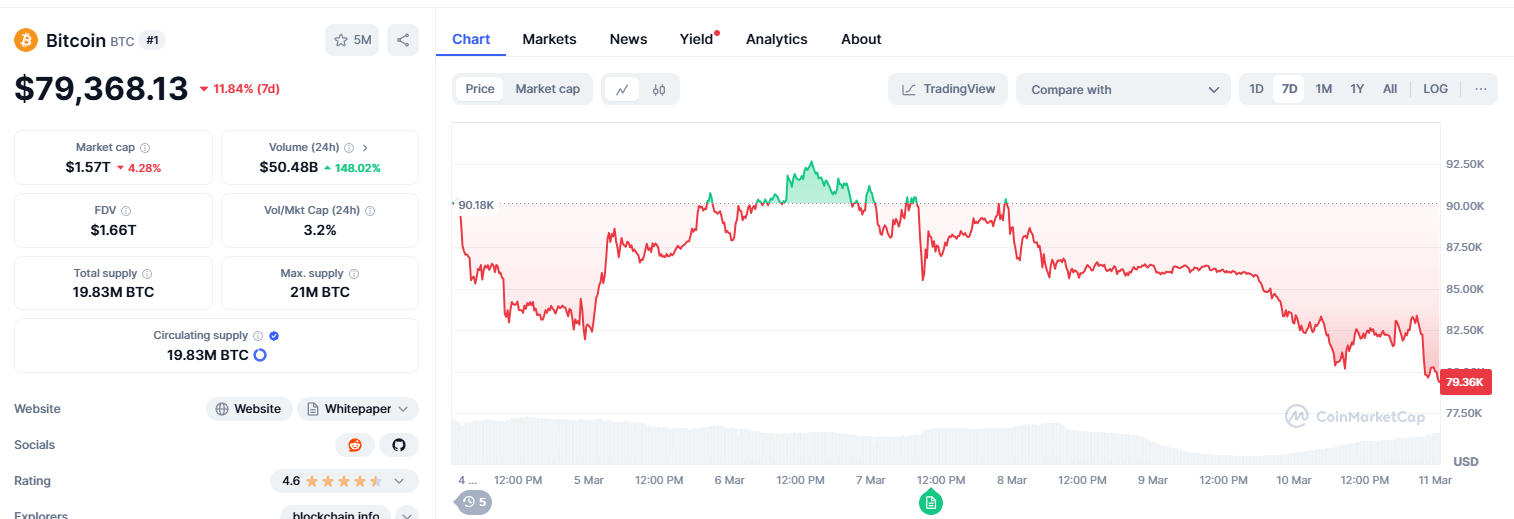Click the green news document chart marker
The image size is (1514, 519).
click(x=931, y=502)
